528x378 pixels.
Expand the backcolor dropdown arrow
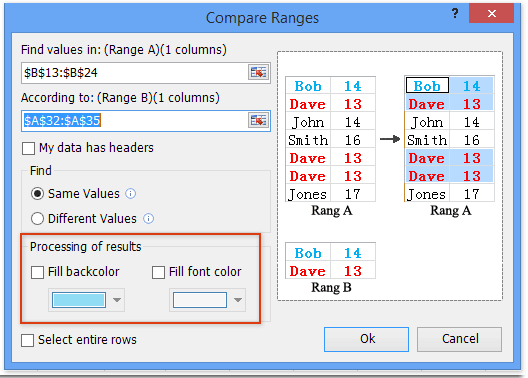117,300
